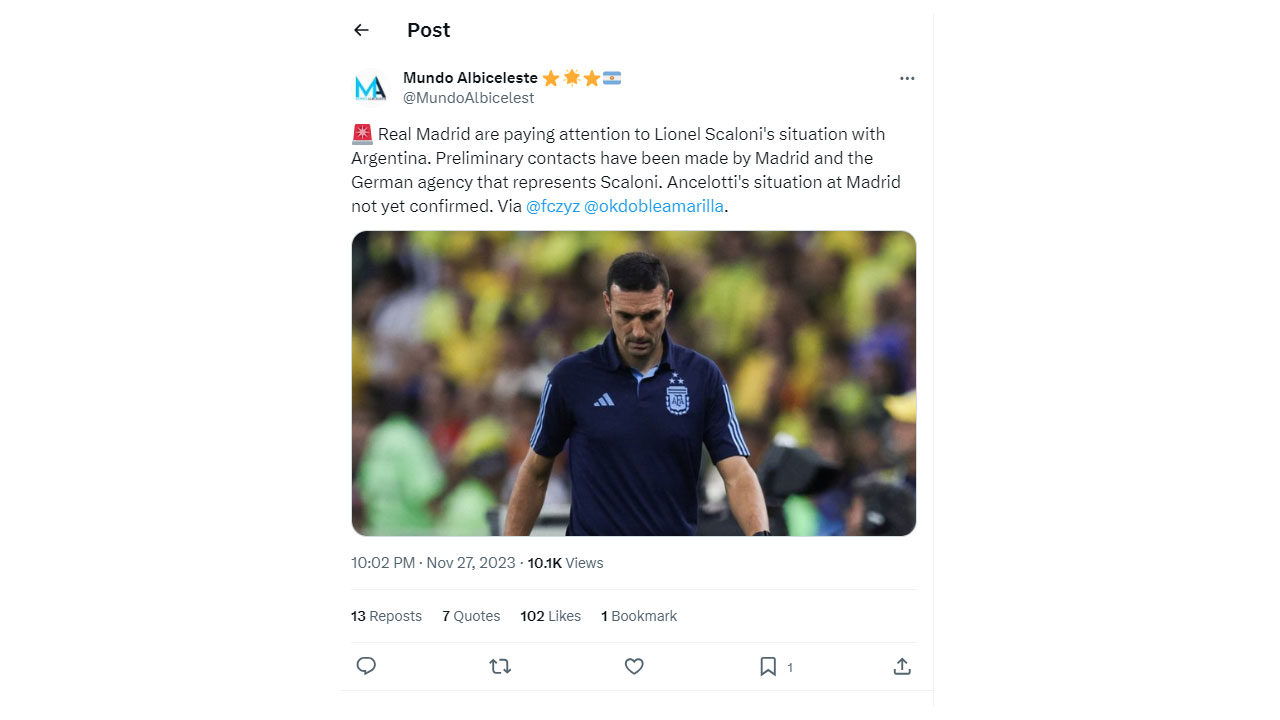Click the Mundo Albiceleste display name

pos(470,78)
